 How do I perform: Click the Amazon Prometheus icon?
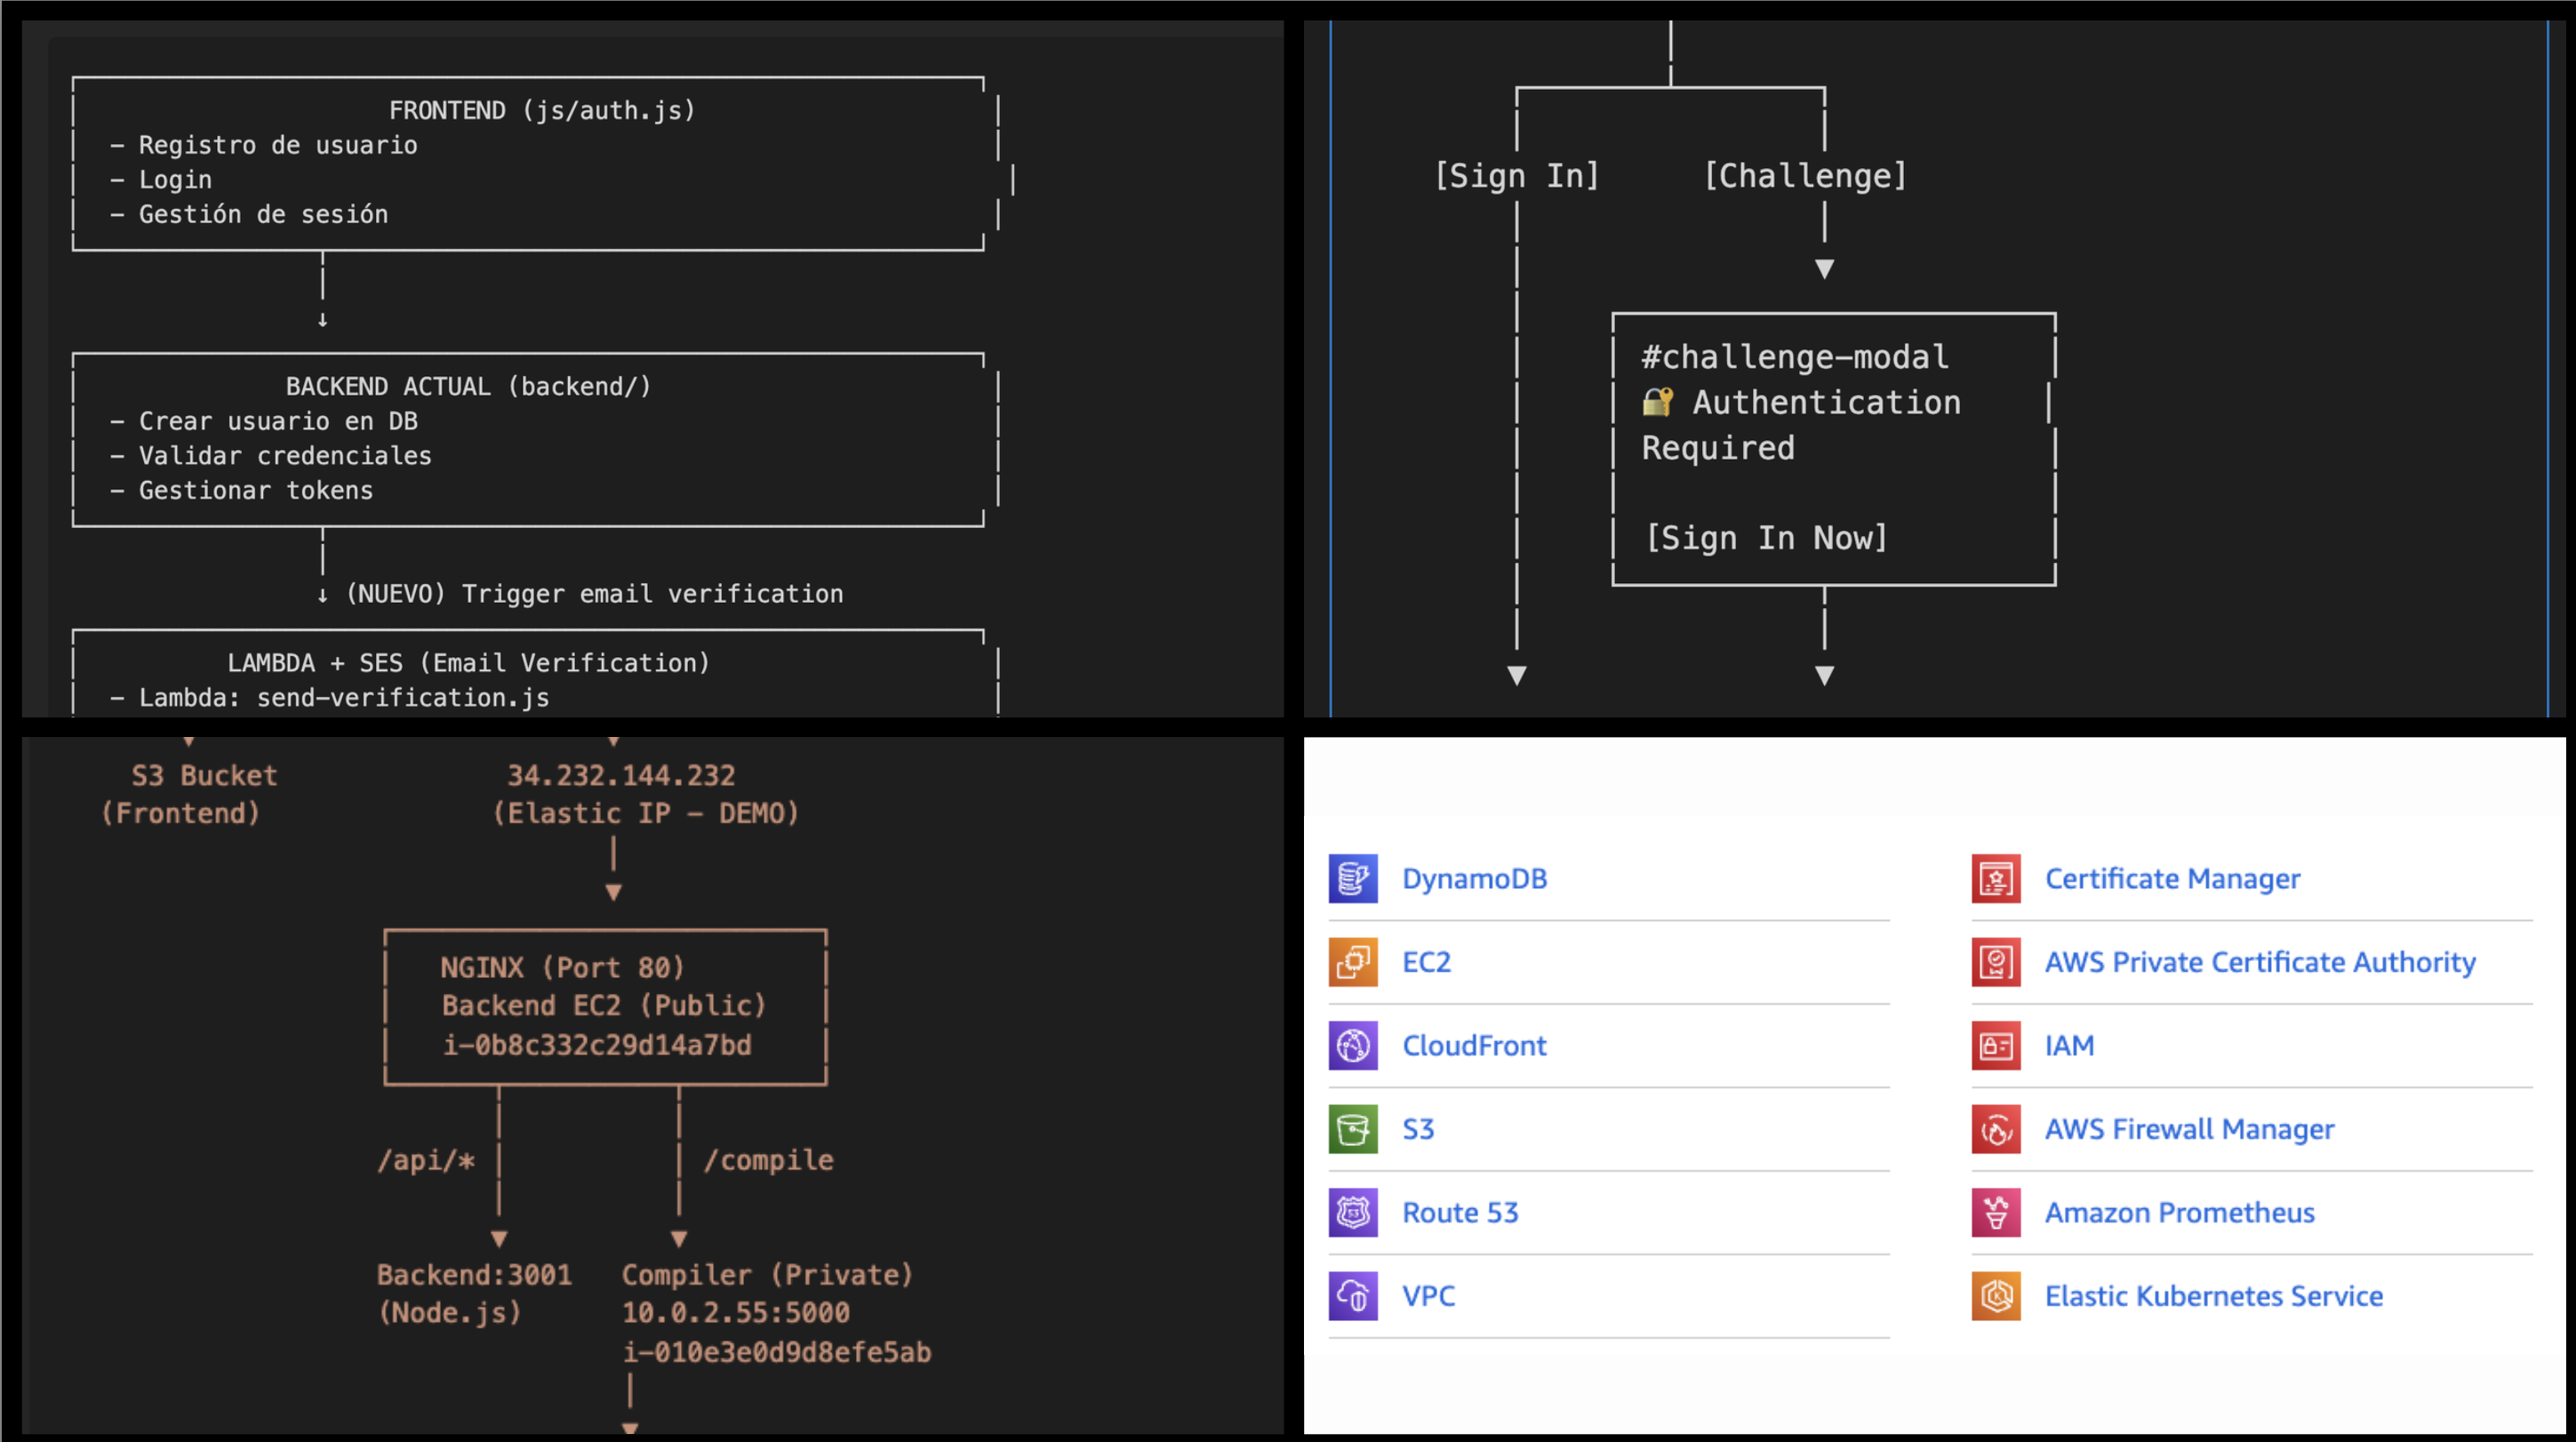(x=1996, y=1212)
